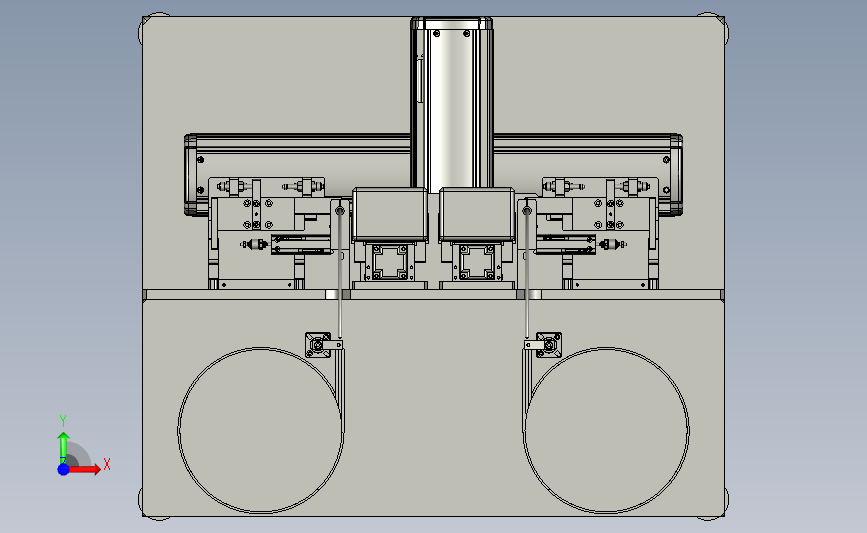This screenshot has height=533, width=867.
Task: Click the red X label of the triad
Action: (x=107, y=464)
